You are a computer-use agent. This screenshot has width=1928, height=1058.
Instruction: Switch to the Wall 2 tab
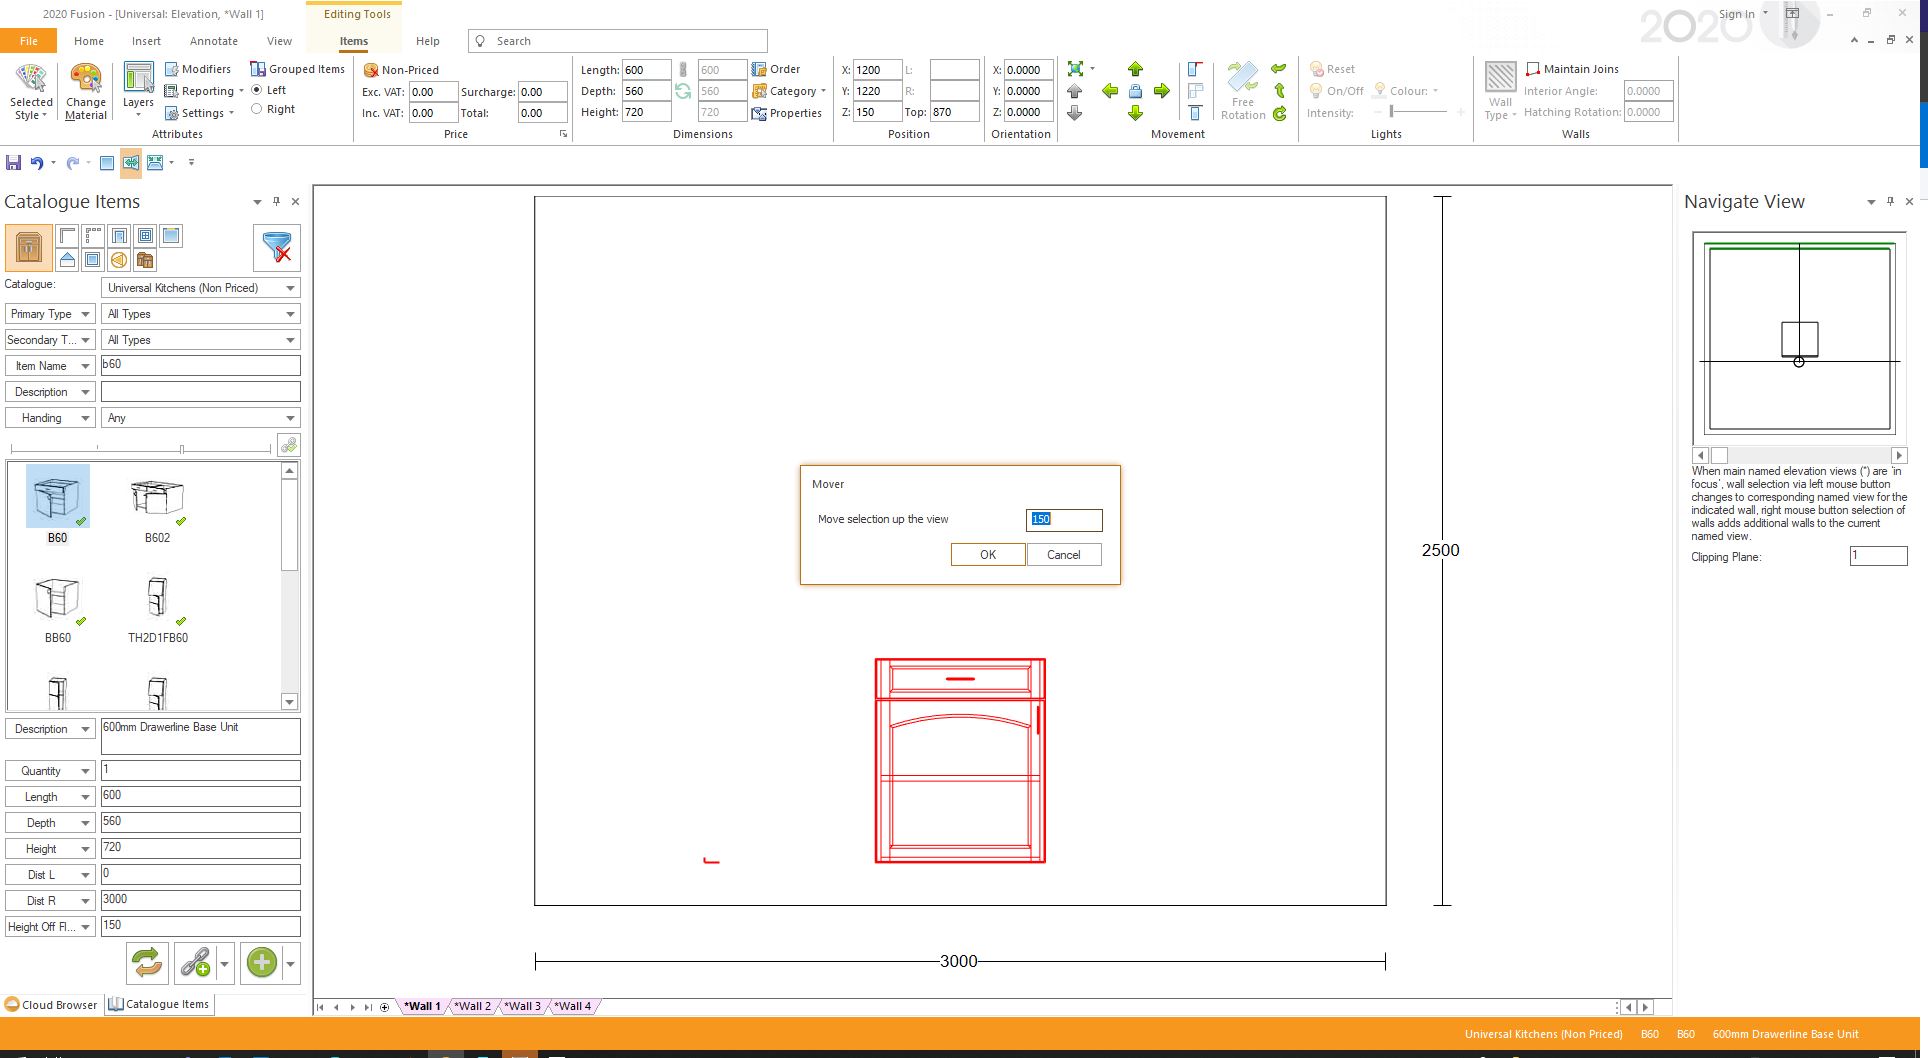[473, 1006]
